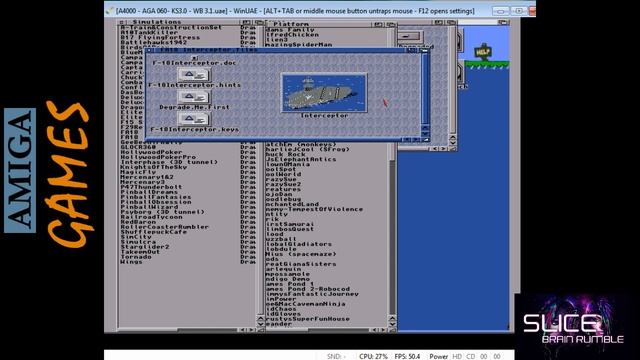This screenshot has width=640, height=360.
Task: Select RollerCoasterRumbler in Simulations list
Action: tap(164, 227)
